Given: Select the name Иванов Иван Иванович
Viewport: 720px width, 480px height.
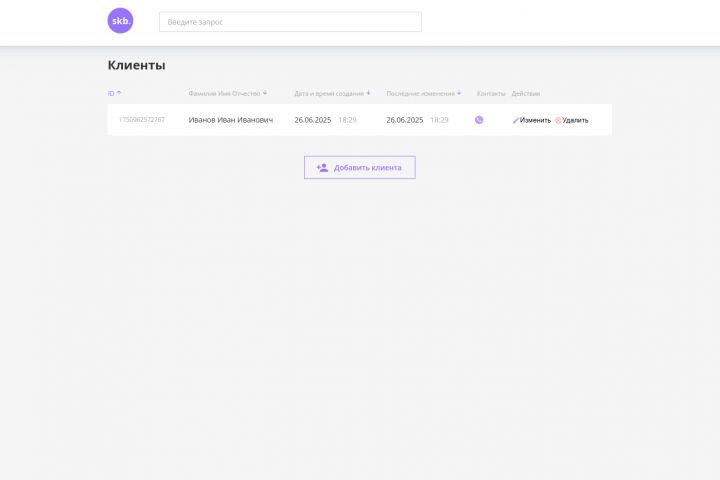Looking at the screenshot, I should coord(231,120).
